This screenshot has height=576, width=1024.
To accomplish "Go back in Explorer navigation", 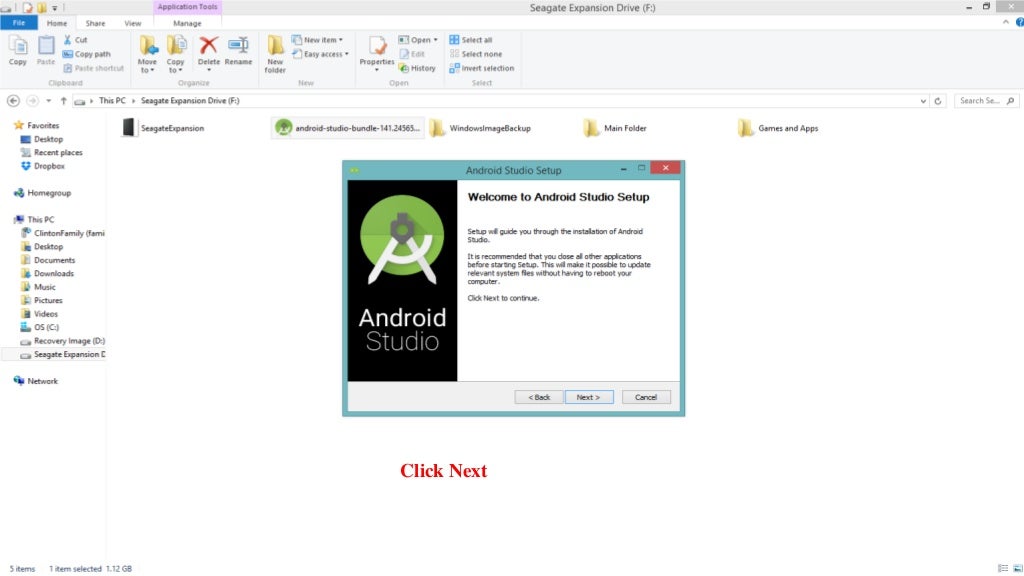I will click(13, 101).
